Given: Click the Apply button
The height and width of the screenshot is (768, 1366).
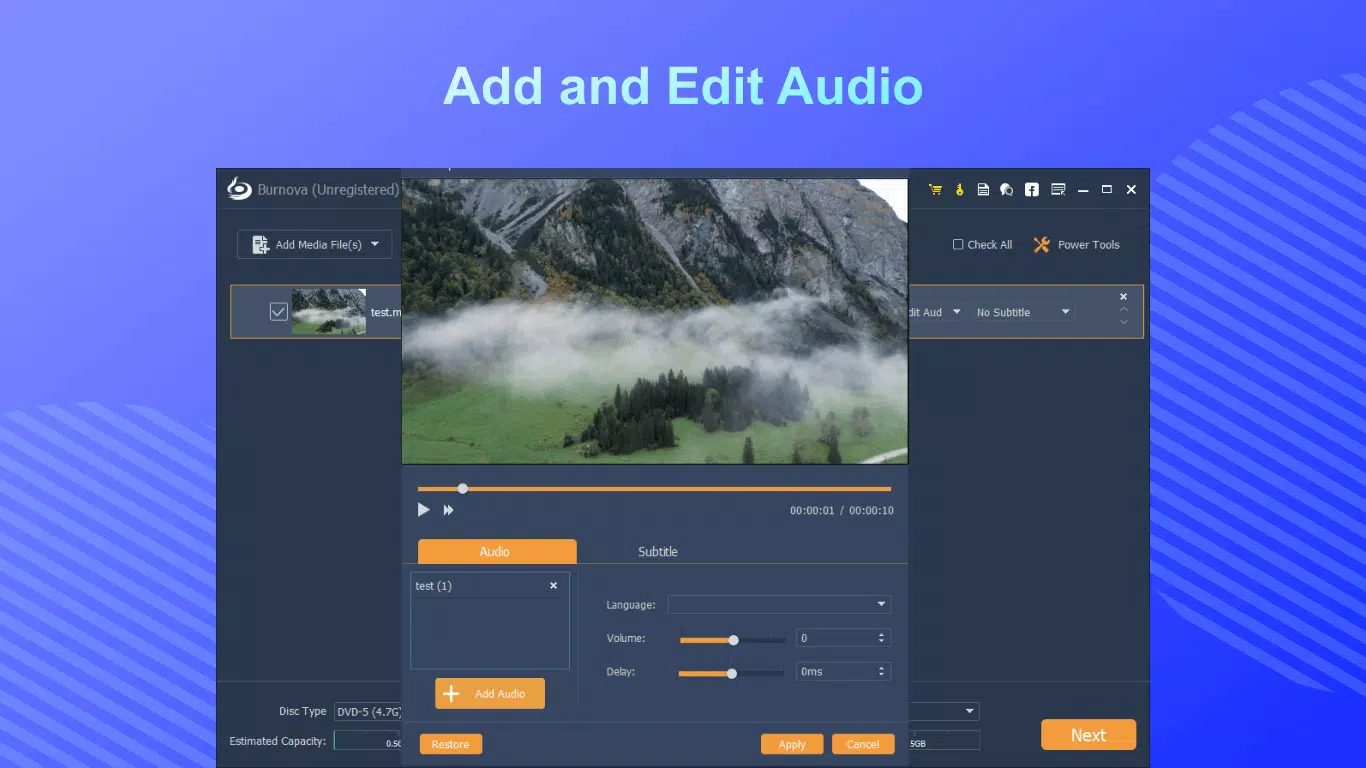Looking at the screenshot, I should pos(792,744).
